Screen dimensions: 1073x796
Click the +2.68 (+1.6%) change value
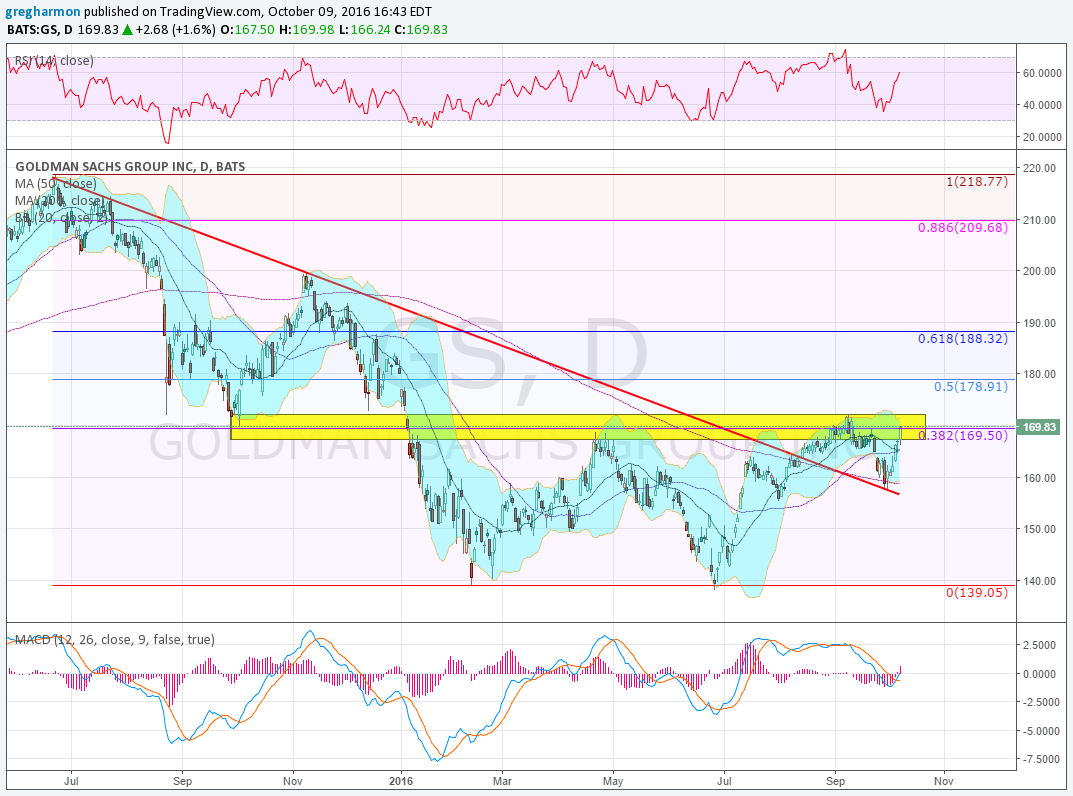[x=176, y=29]
